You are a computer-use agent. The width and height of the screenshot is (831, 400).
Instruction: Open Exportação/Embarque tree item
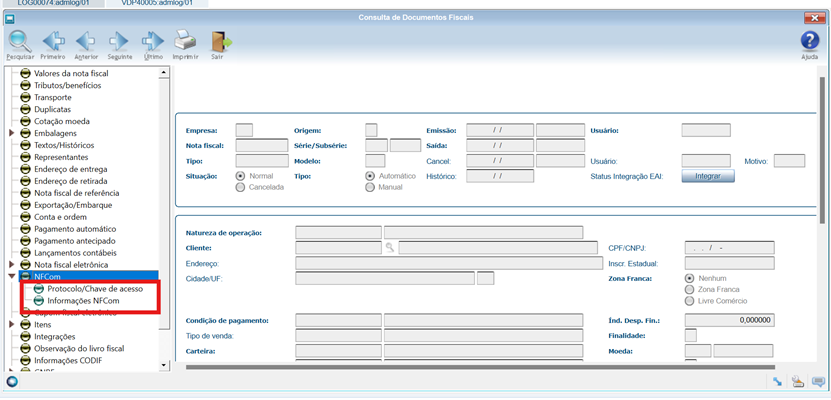(73, 205)
